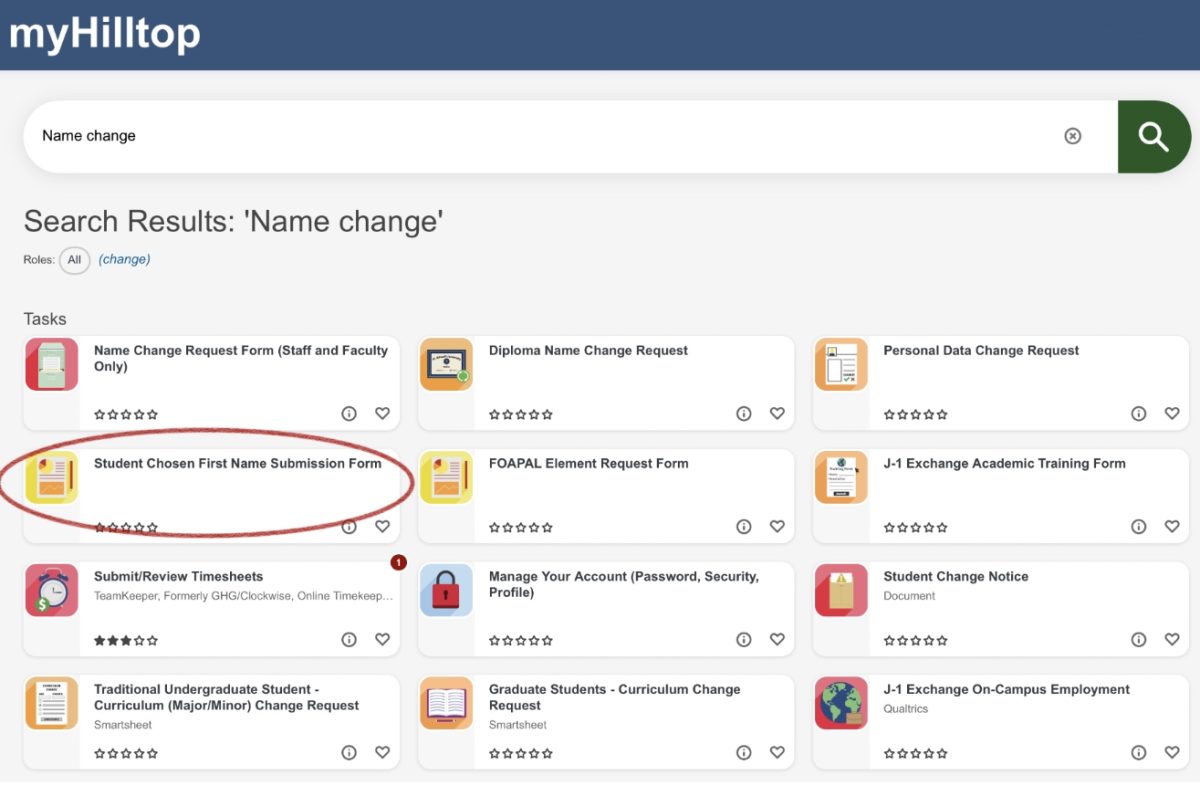Favorite the Submit/Review Timesheets task
1200x796 pixels.
[382, 639]
